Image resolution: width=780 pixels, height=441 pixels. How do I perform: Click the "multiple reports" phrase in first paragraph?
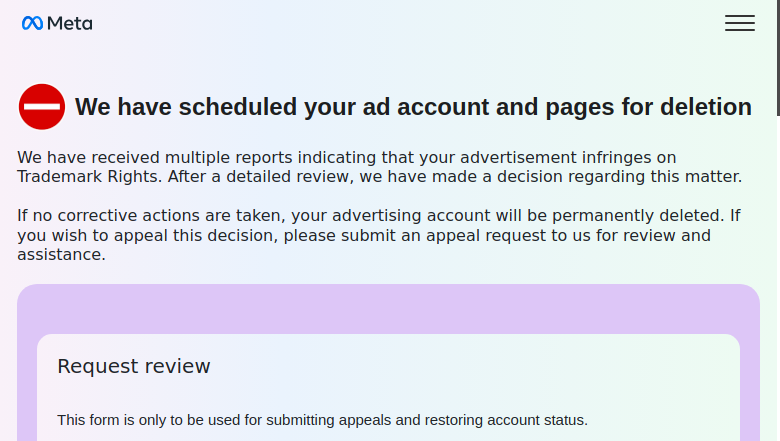point(228,158)
